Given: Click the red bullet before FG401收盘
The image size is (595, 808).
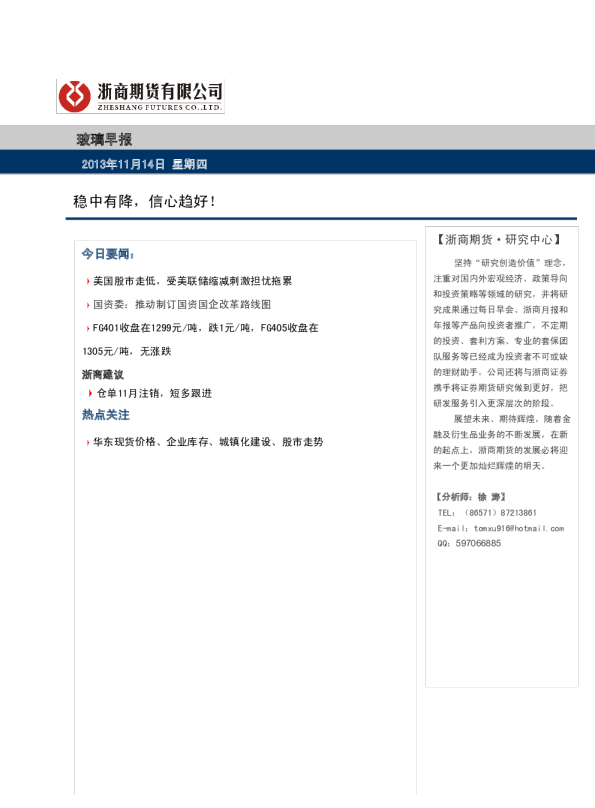Looking at the screenshot, I should [x=88, y=328].
